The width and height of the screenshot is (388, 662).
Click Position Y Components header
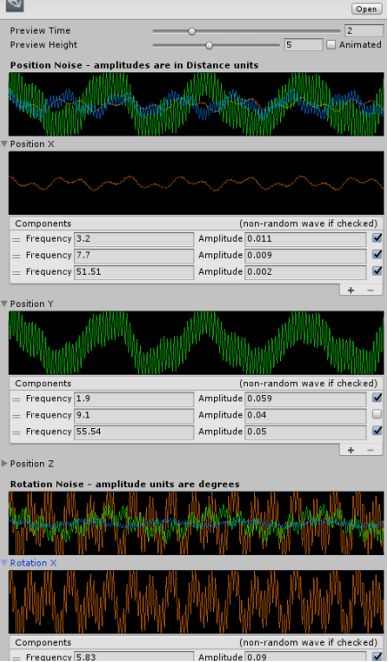coord(43,383)
